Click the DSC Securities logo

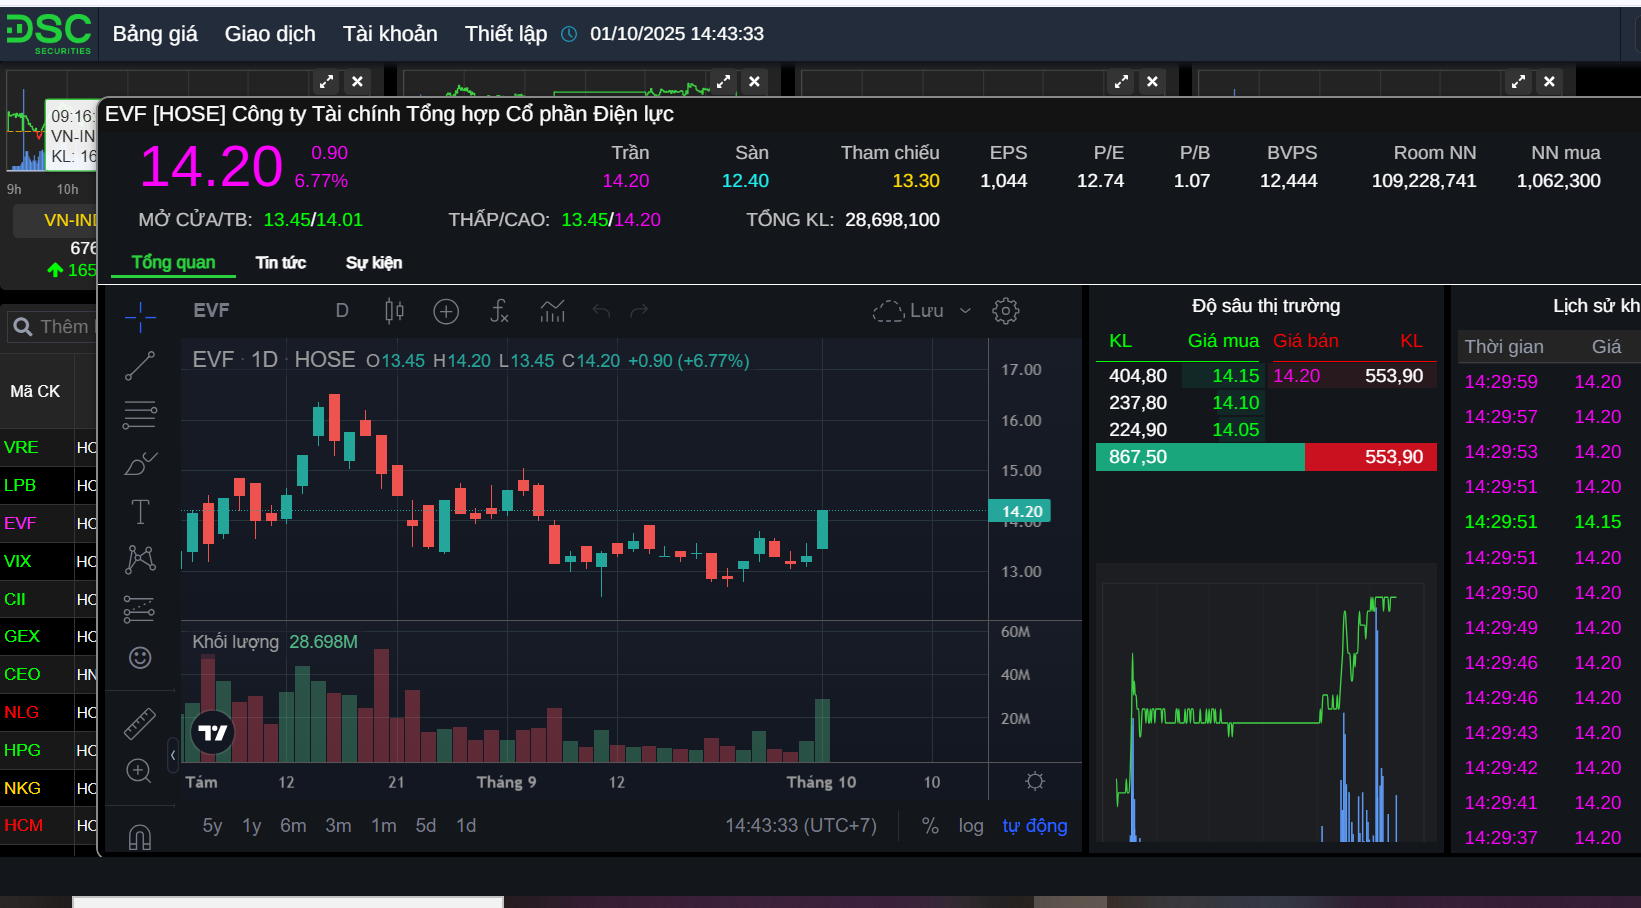point(49,34)
